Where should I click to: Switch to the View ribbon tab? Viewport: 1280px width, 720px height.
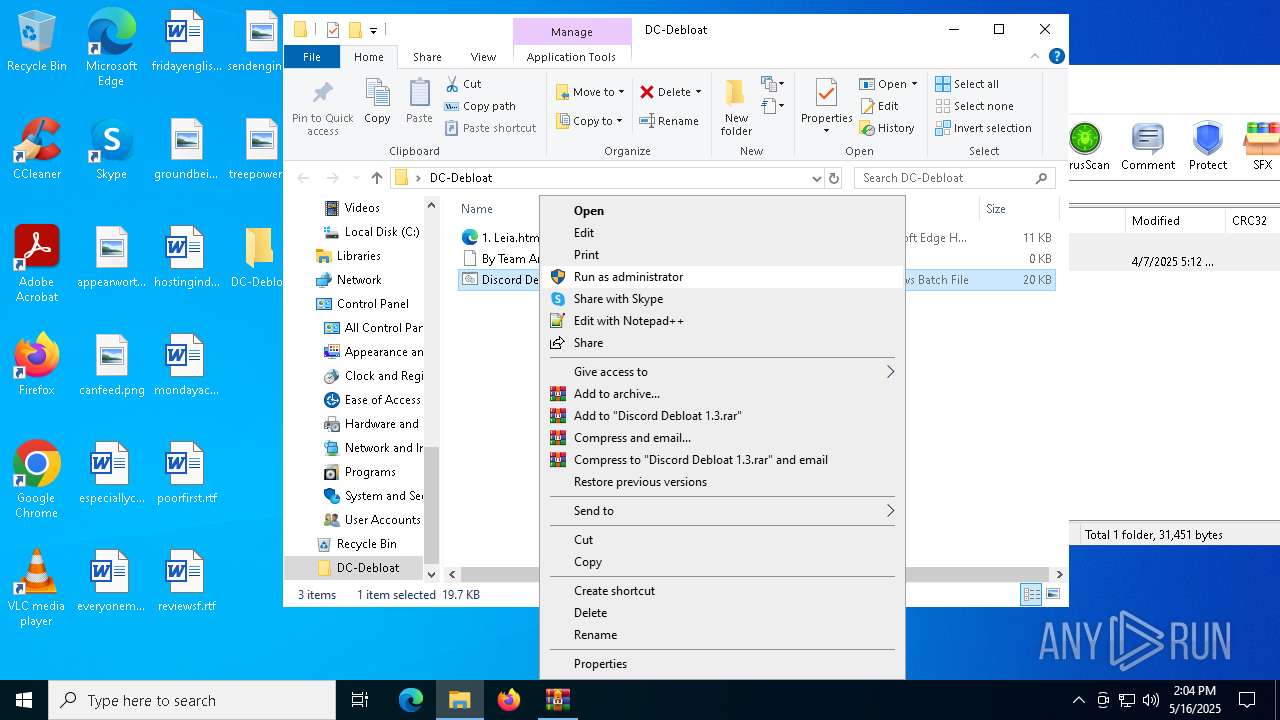pos(483,57)
